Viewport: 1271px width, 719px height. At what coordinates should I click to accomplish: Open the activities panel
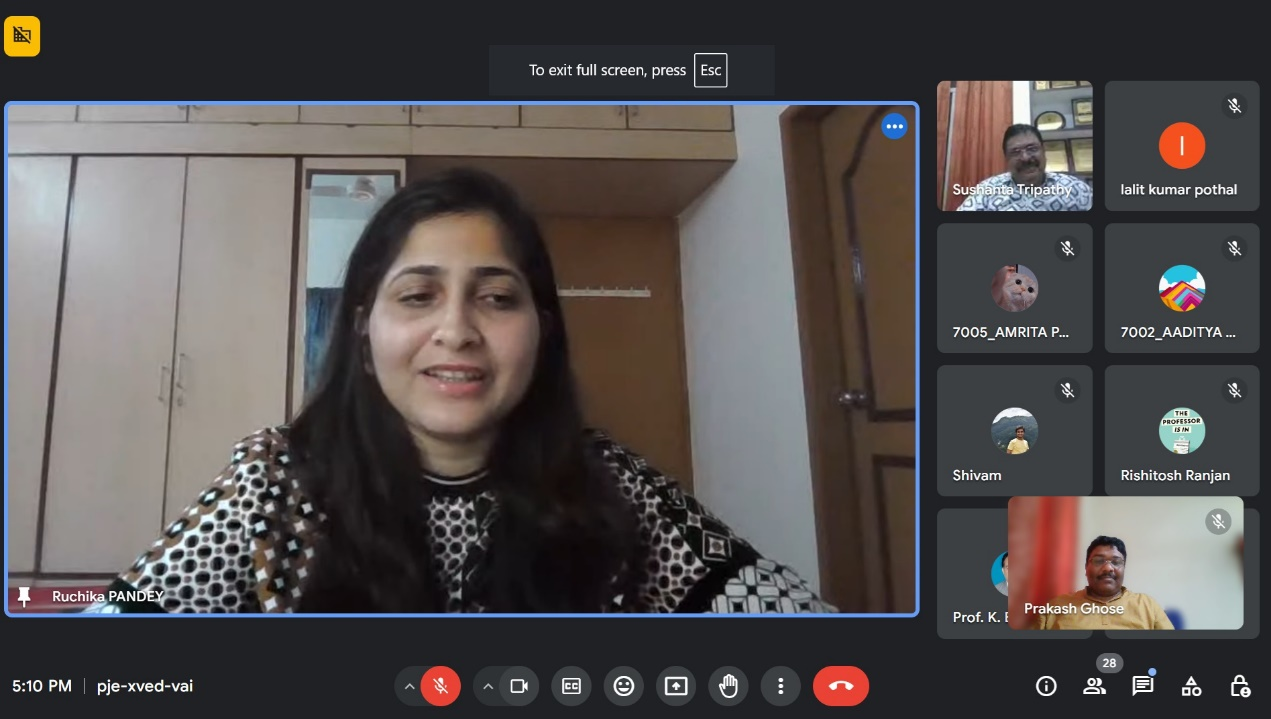pos(1191,686)
